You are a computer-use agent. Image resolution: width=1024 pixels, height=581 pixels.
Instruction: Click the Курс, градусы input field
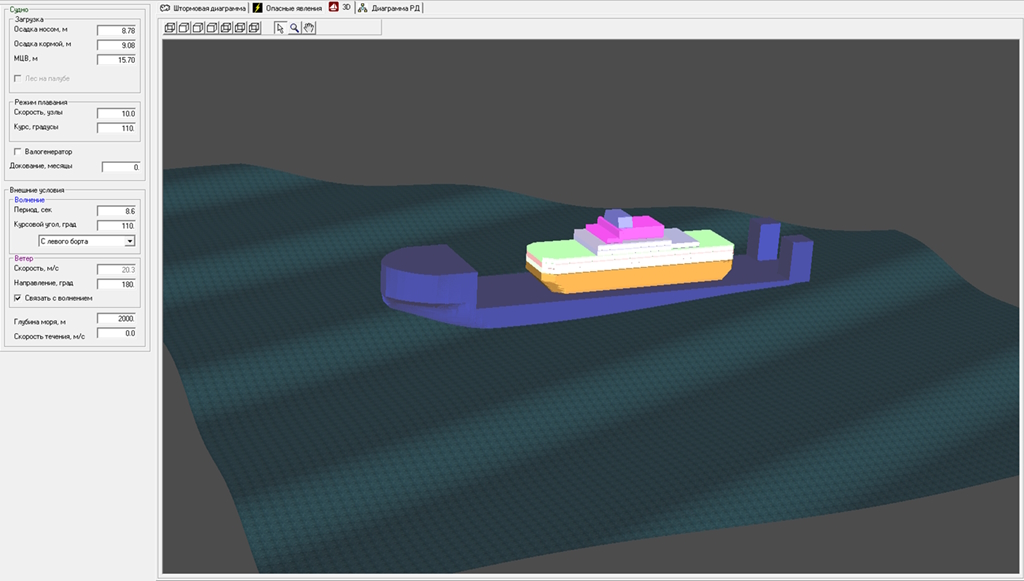pyautogui.click(x=116, y=128)
